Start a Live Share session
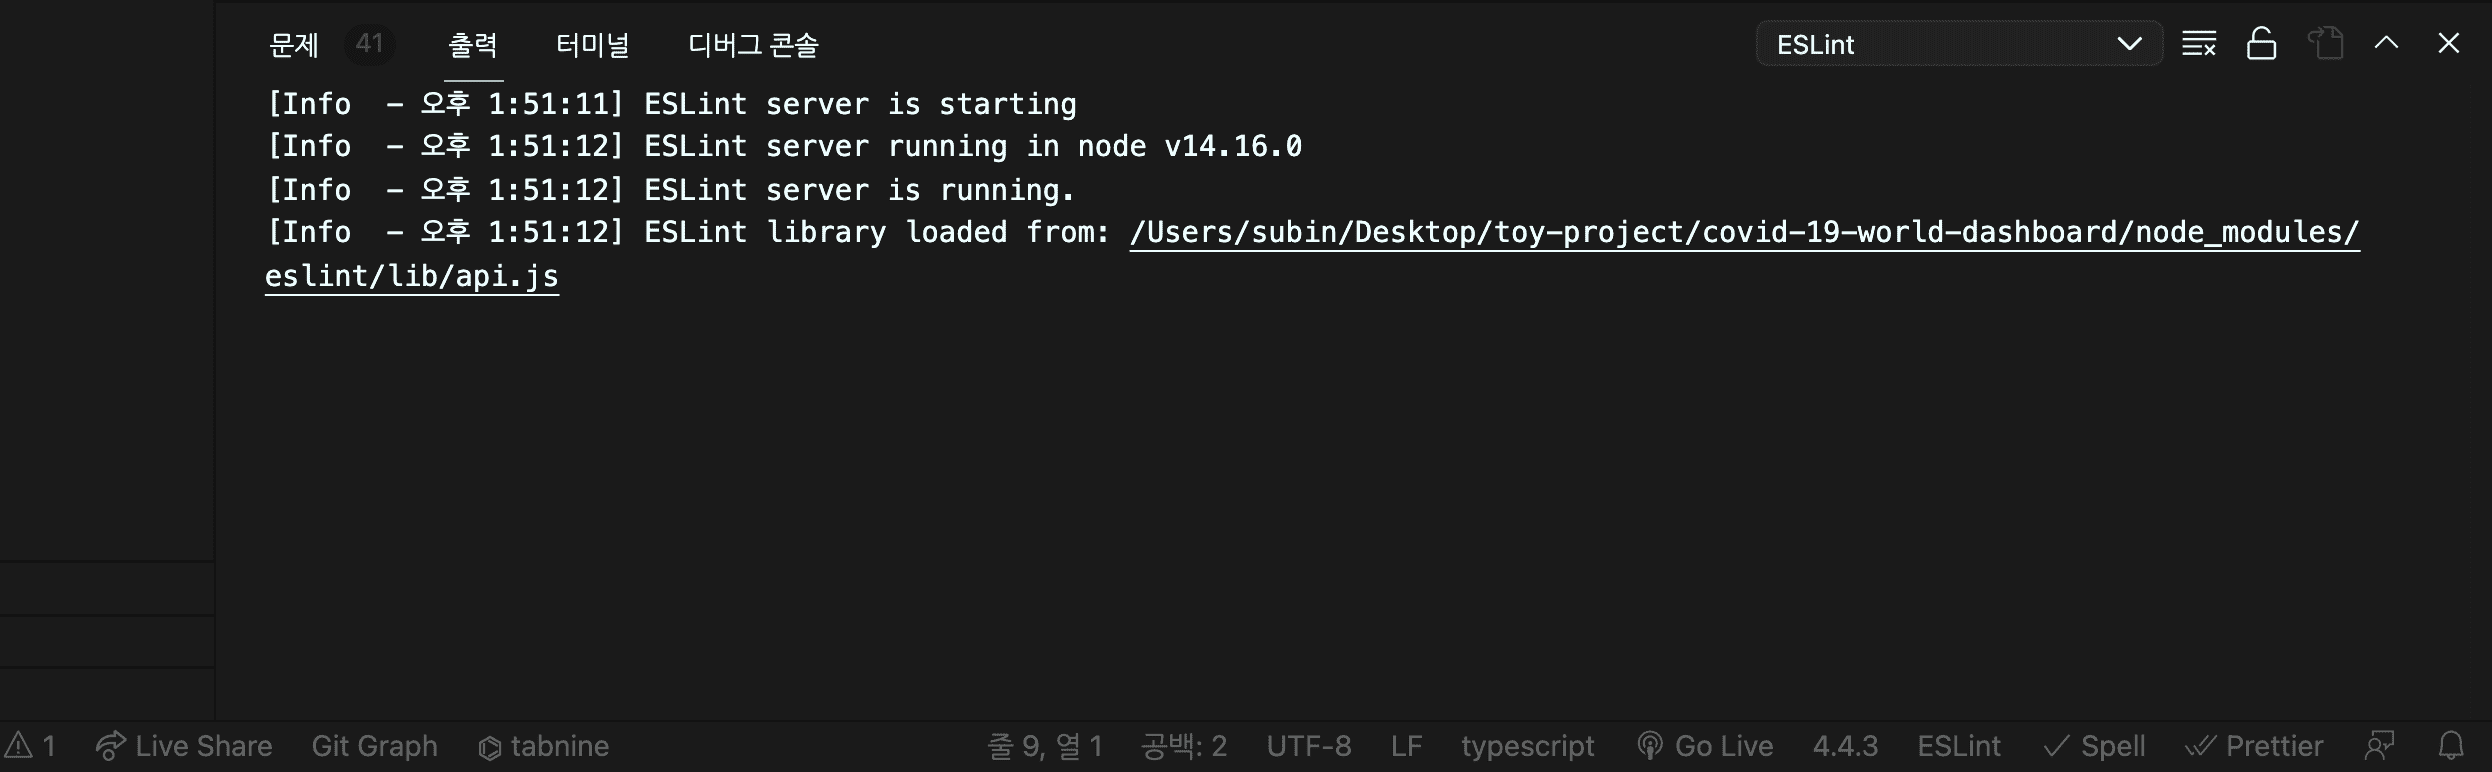This screenshot has height=772, width=2492. point(184,746)
